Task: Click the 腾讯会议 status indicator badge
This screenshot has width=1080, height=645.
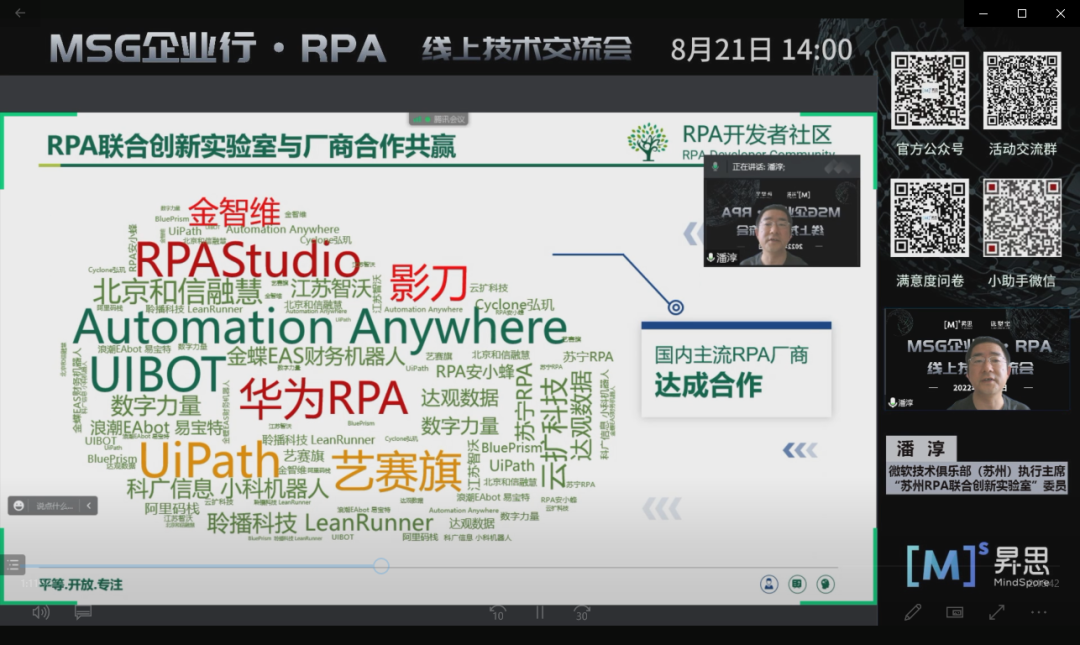Action: [x=439, y=119]
